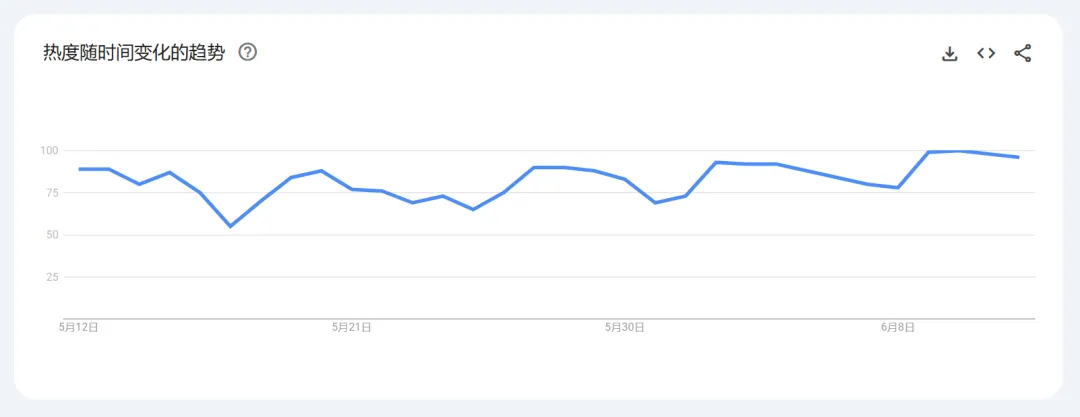The image size is (1080, 417).
Task: Select the 6月8日 date label
Action: pos(898,328)
